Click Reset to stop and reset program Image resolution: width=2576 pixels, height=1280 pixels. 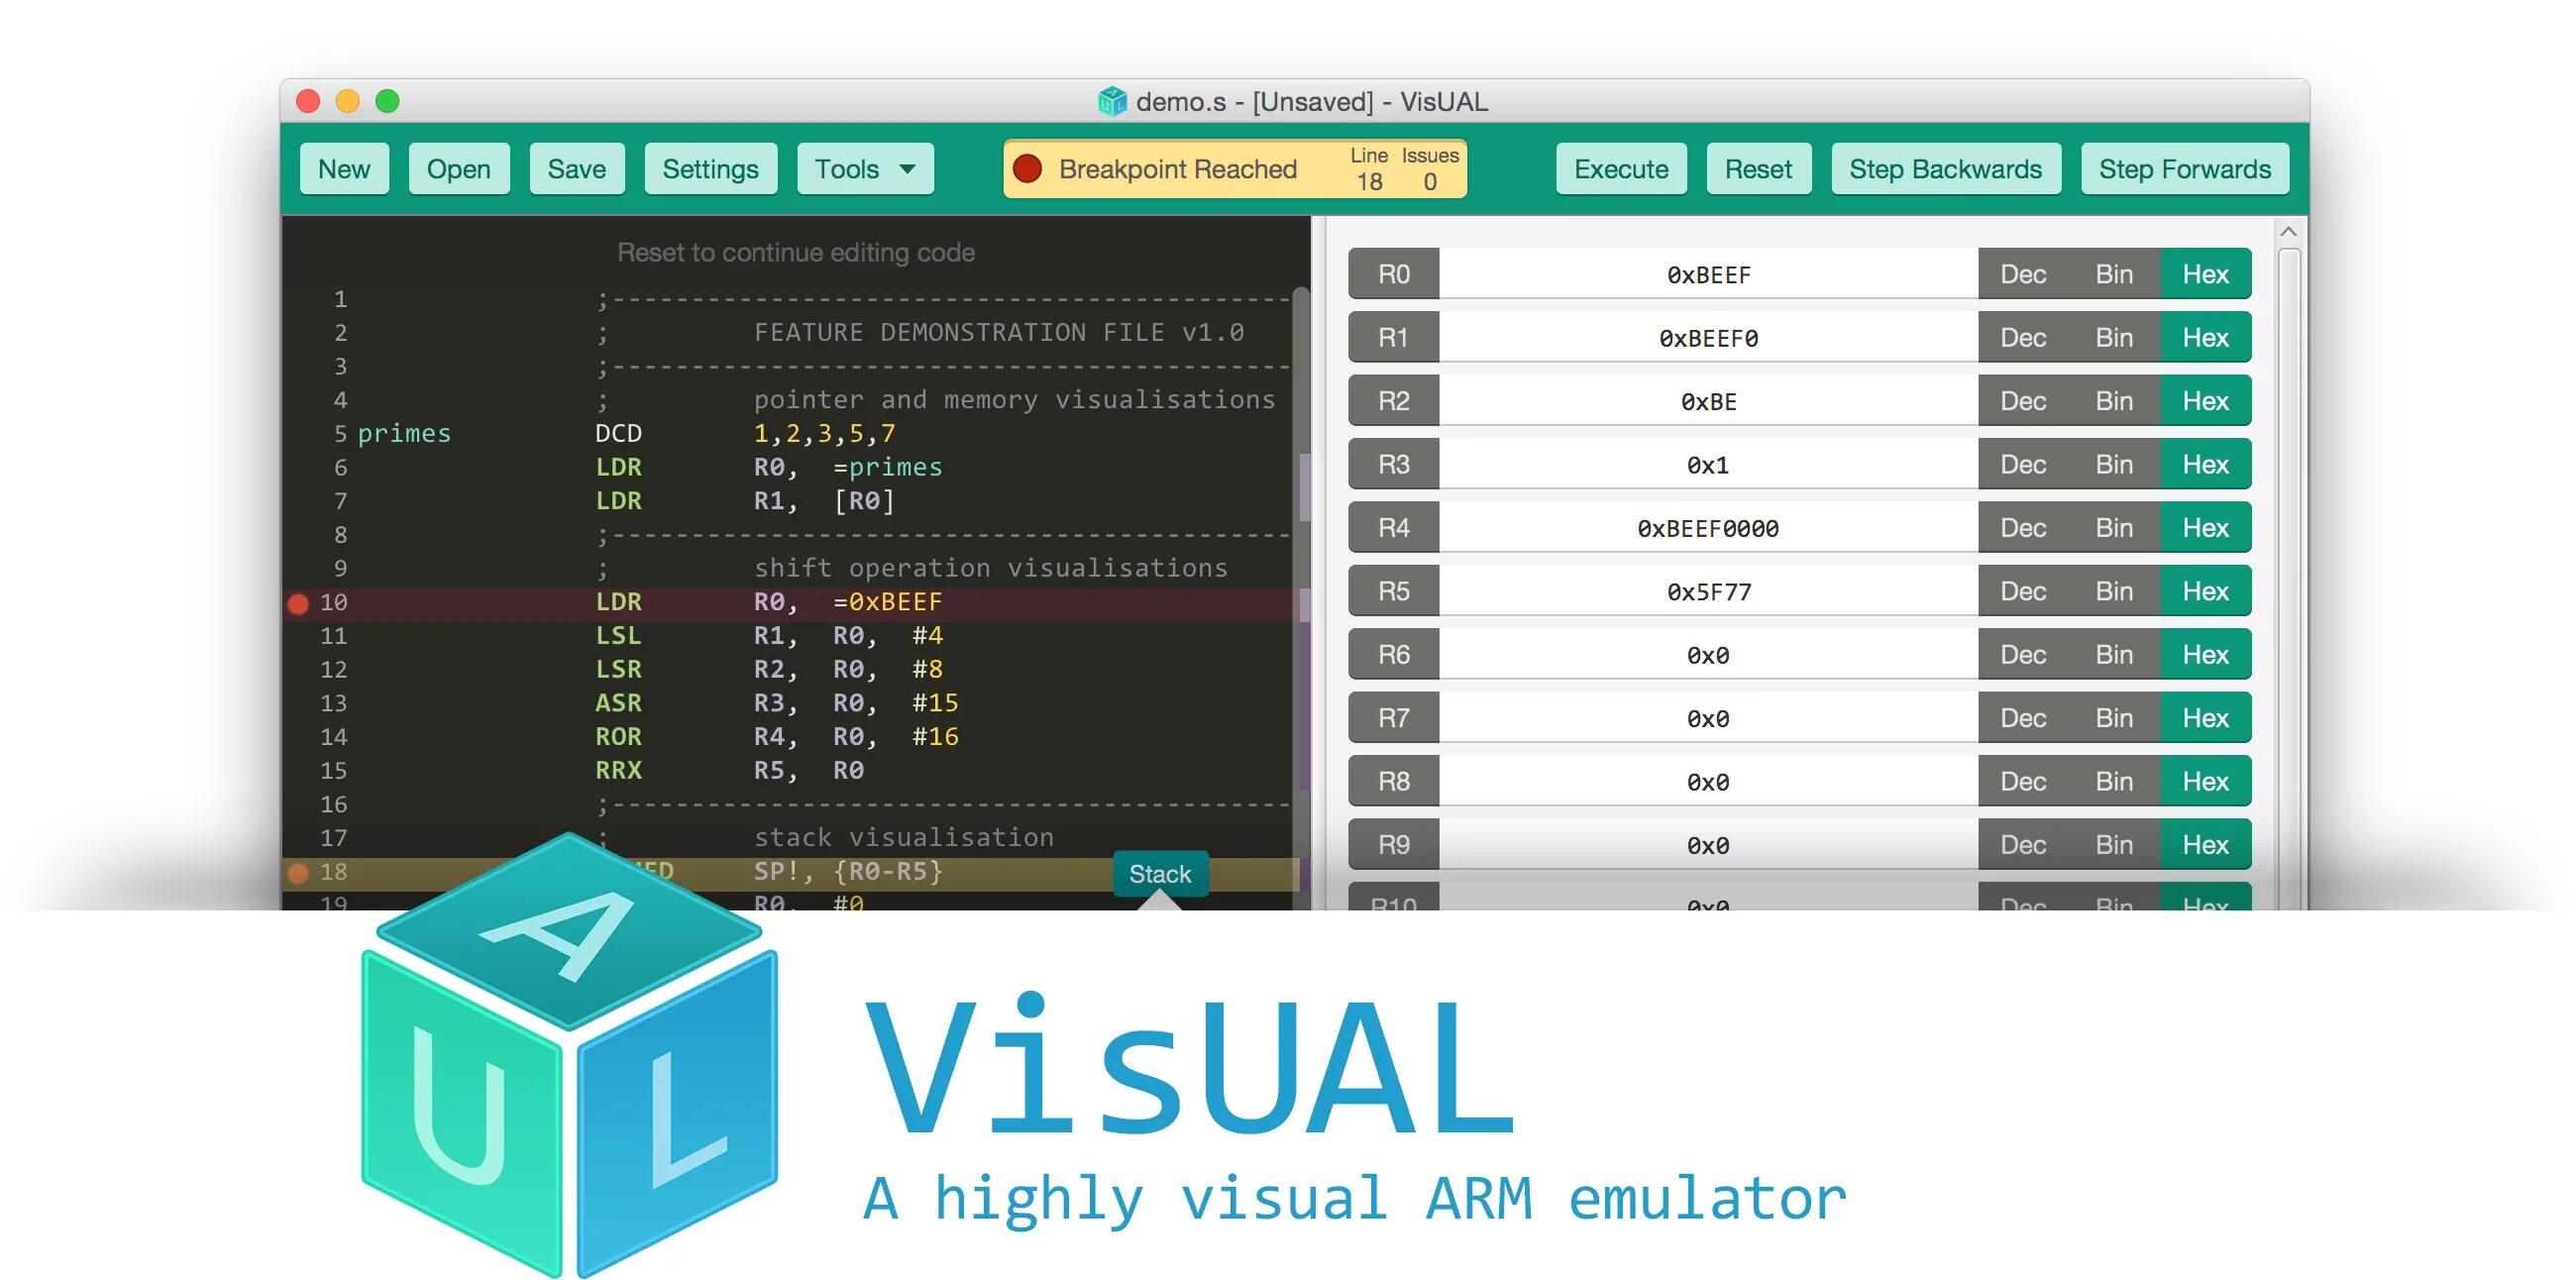(x=1758, y=167)
